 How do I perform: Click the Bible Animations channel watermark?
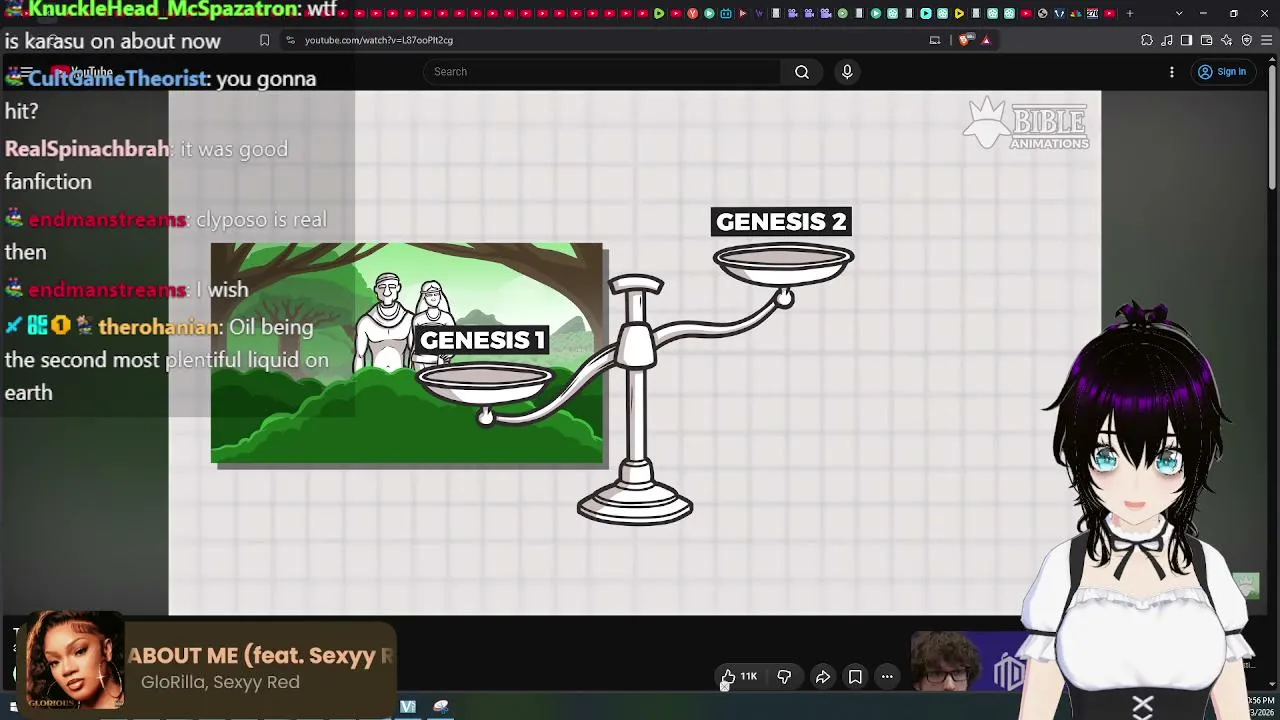[x=1026, y=125]
